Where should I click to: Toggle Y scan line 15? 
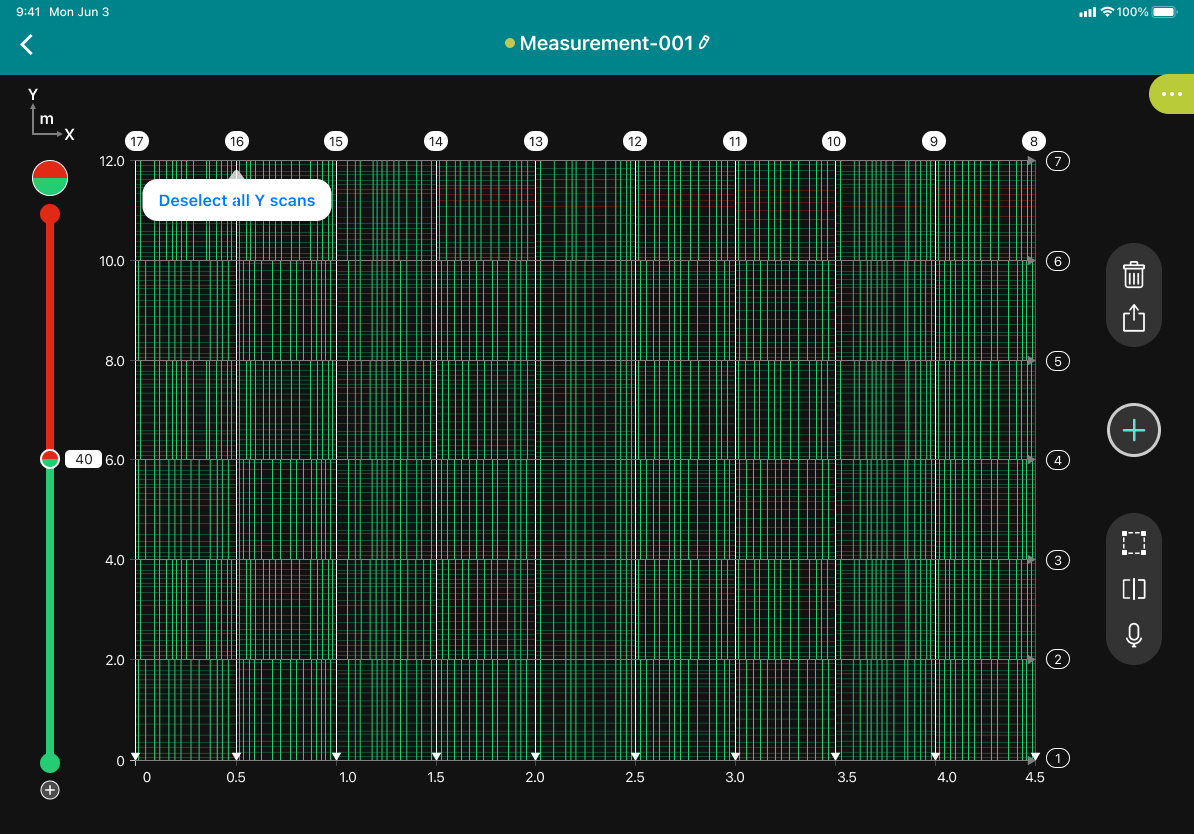click(x=336, y=141)
